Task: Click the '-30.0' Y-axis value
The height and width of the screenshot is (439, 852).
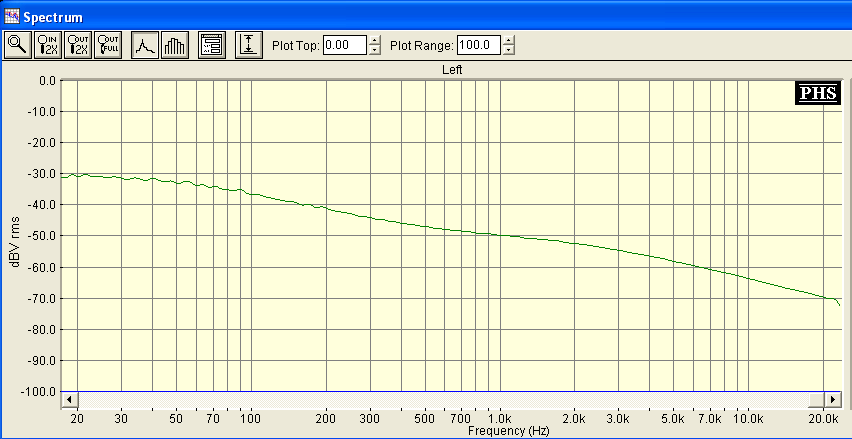Action: 43,174
